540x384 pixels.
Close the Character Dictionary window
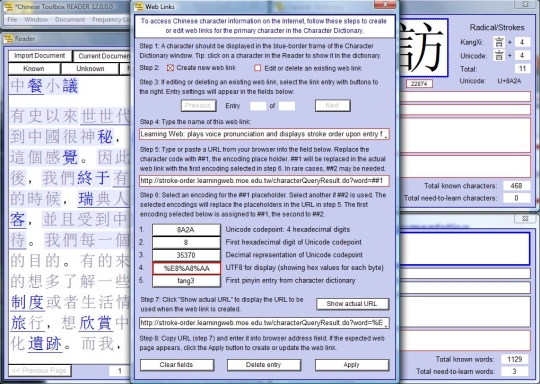[x=525, y=4]
